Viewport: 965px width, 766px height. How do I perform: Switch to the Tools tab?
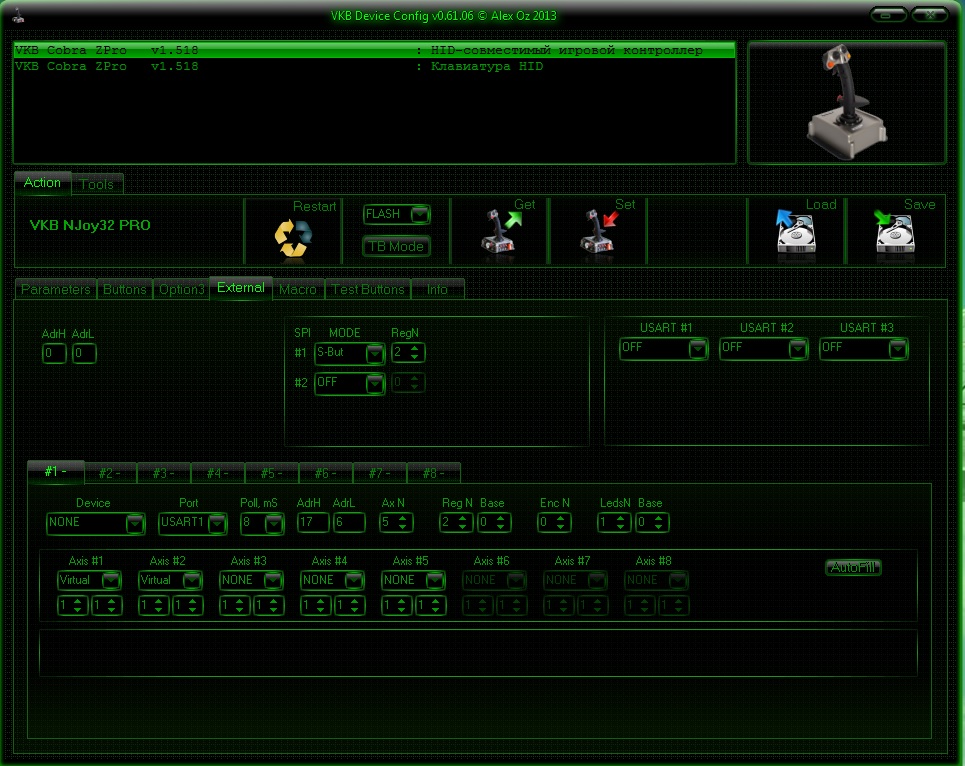pyautogui.click(x=97, y=184)
